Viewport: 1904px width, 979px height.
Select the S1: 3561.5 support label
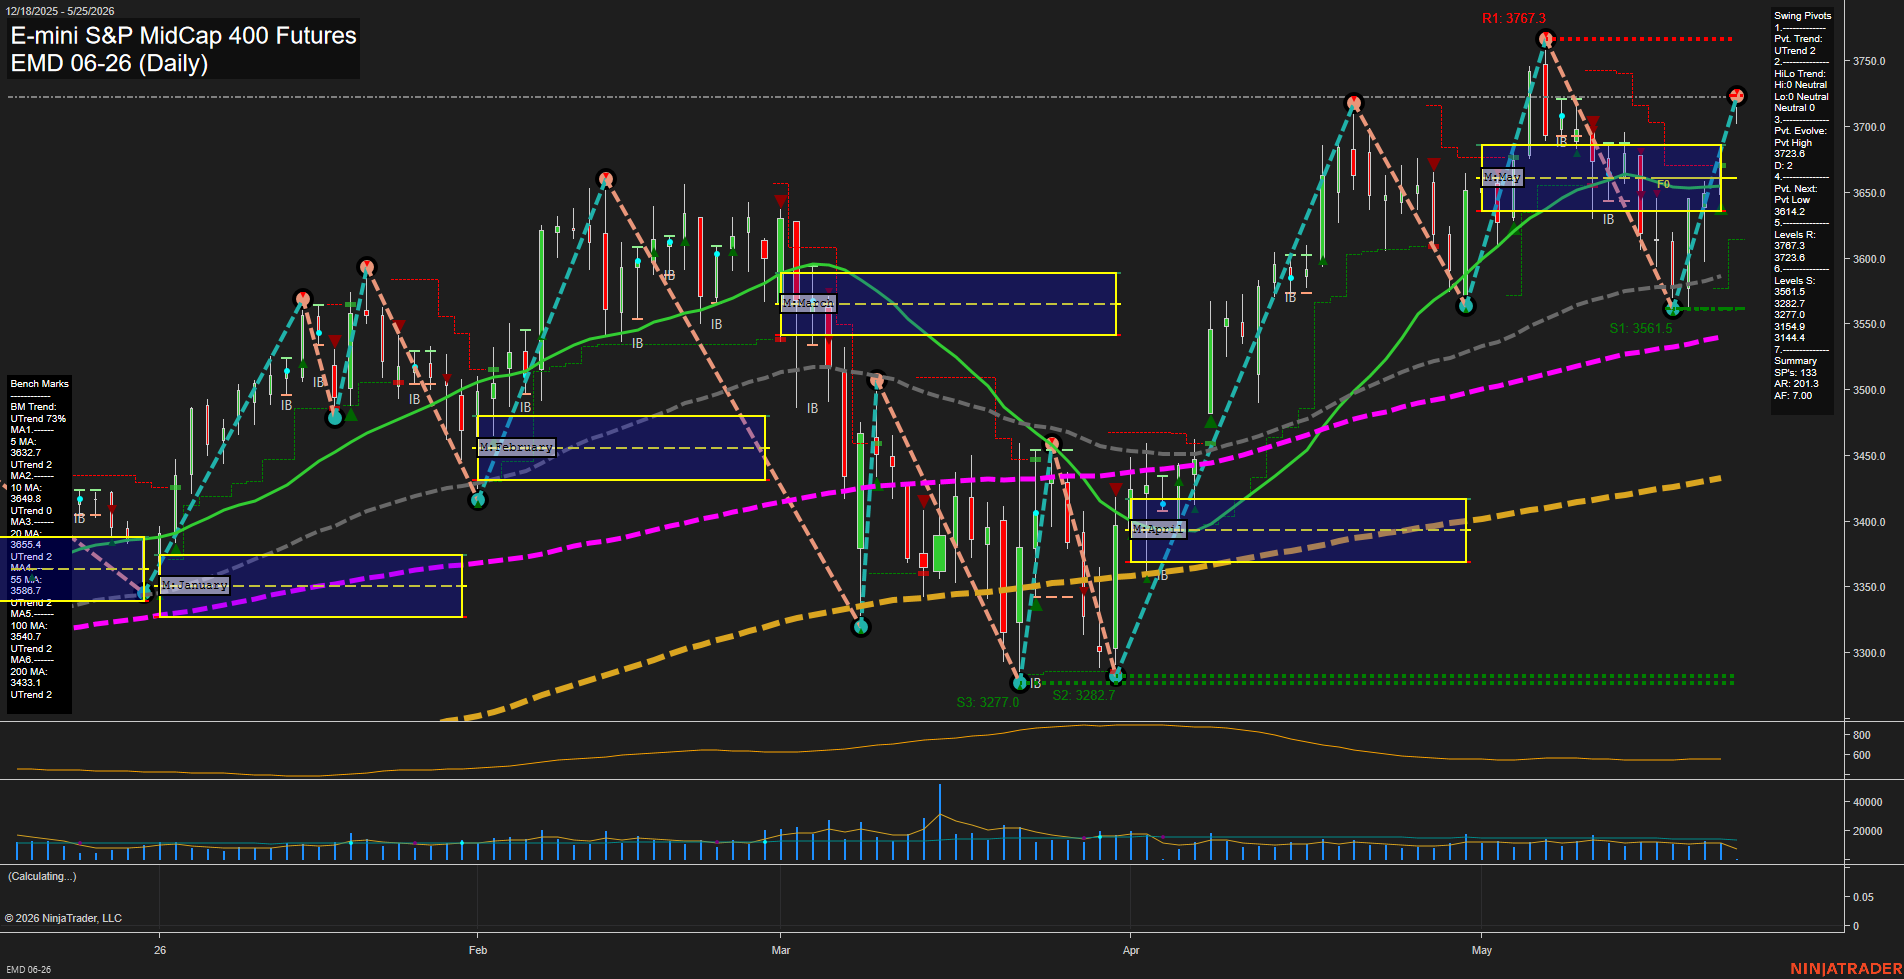pos(1640,328)
